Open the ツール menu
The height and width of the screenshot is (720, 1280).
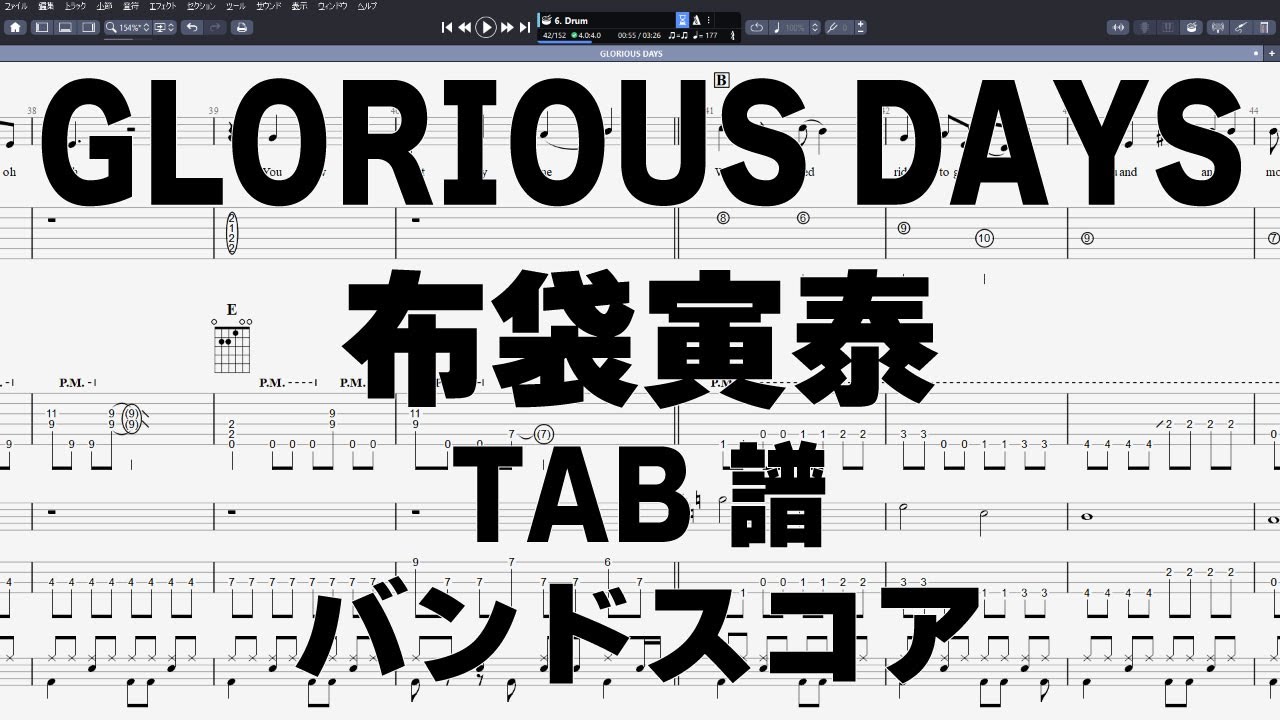tap(236, 6)
